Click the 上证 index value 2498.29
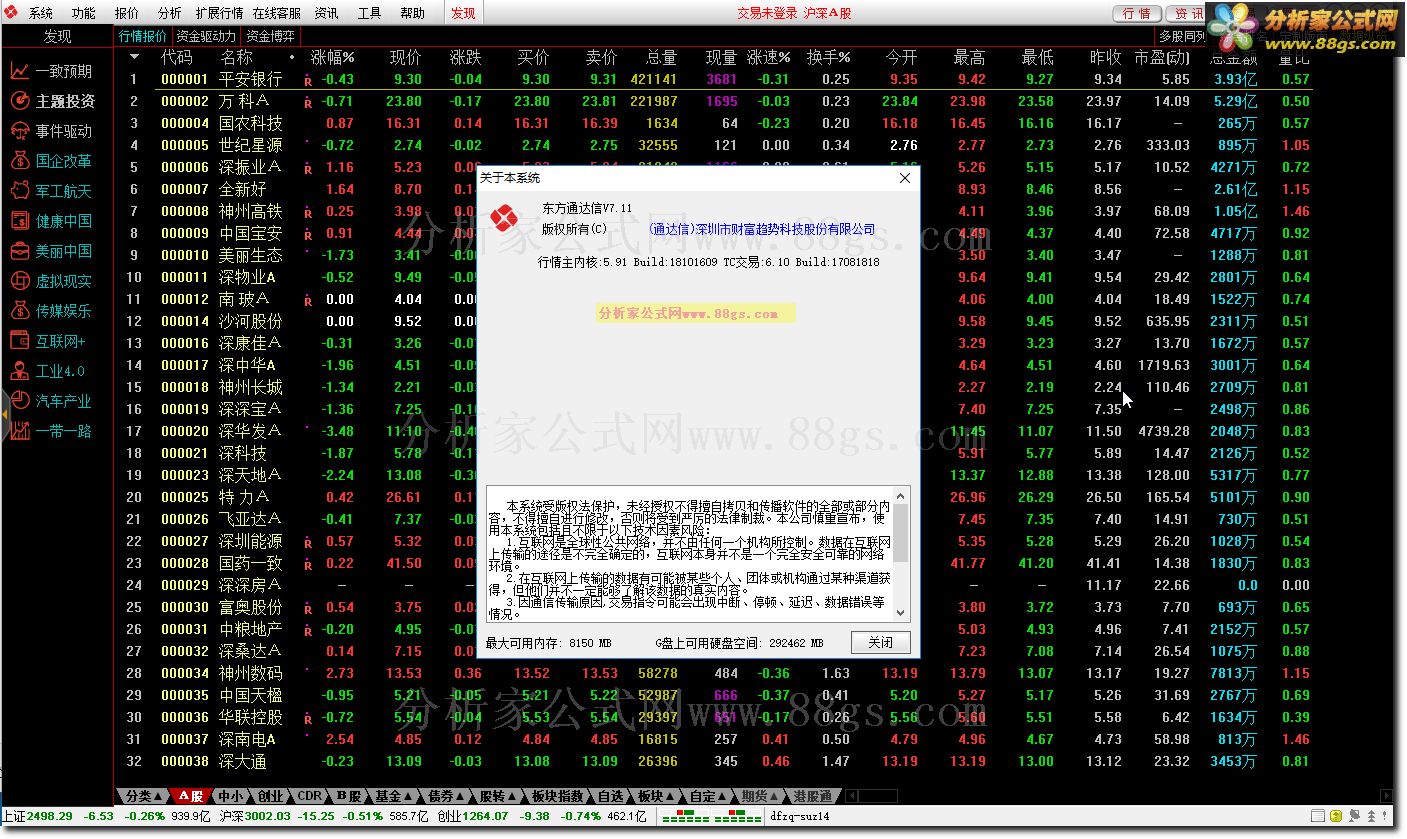This screenshot has width=1407, height=839. pos(50,816)
